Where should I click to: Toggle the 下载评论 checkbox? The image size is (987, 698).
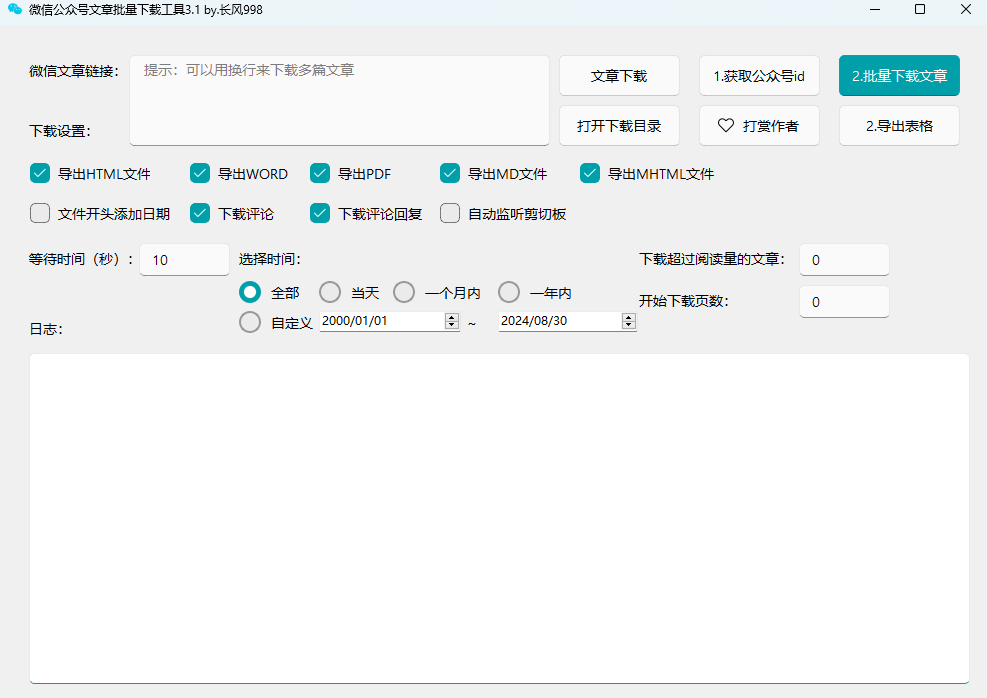(200, 213)
